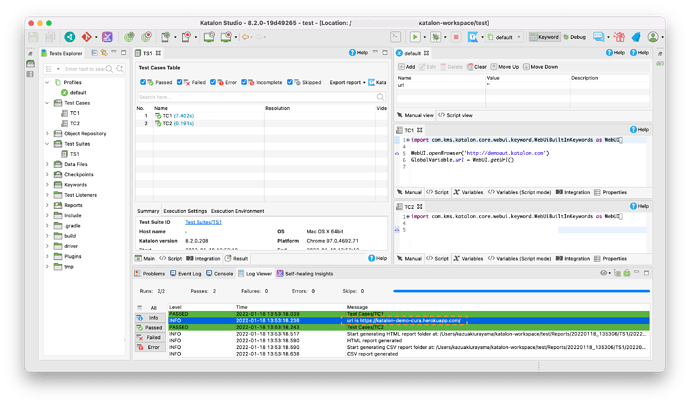Switch to the Console tab
The height and width of the screenshot is (404, 690).
tap(220, 274)
